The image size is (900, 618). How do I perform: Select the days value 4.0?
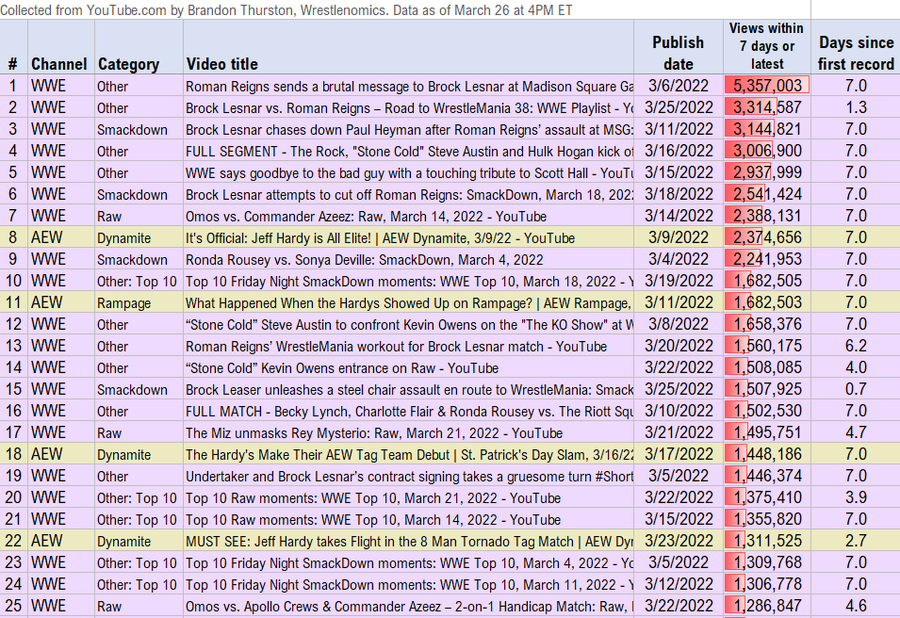tap(856, 368)
